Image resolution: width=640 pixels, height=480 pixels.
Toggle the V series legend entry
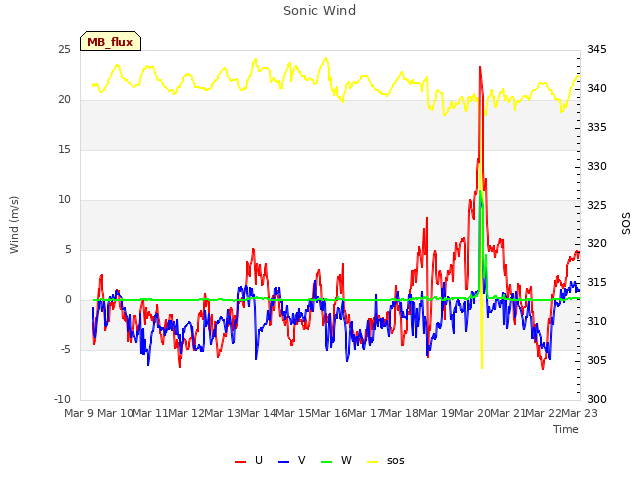click(x=292, y=461)
